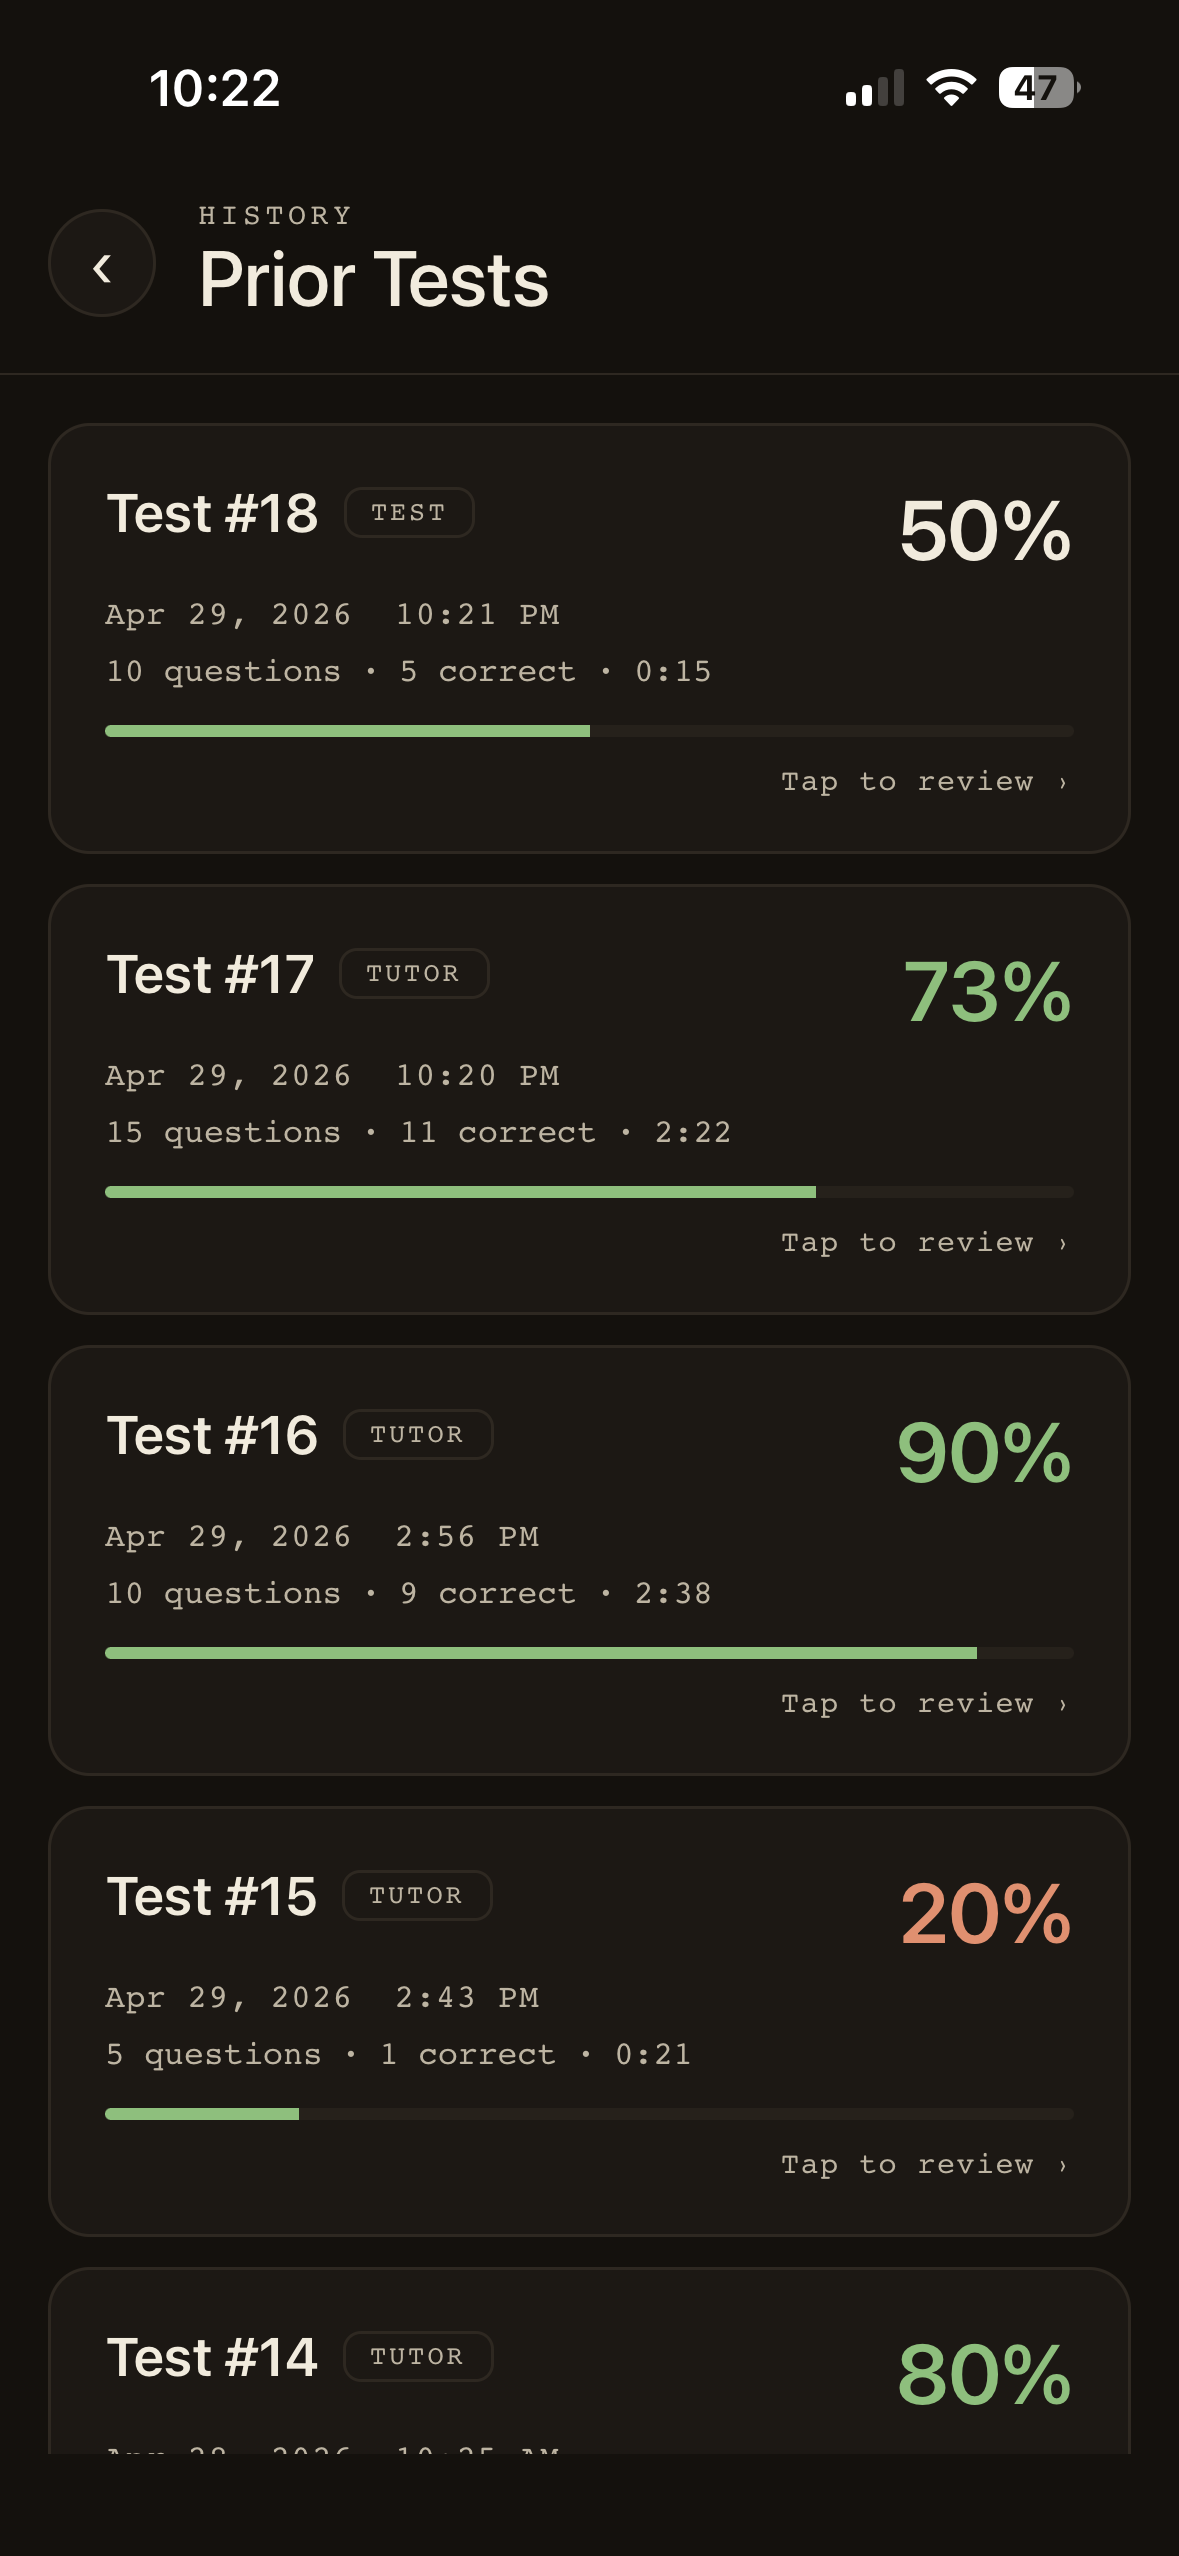Tap the chevron next to Test #17's review link

[1060, 1242]
